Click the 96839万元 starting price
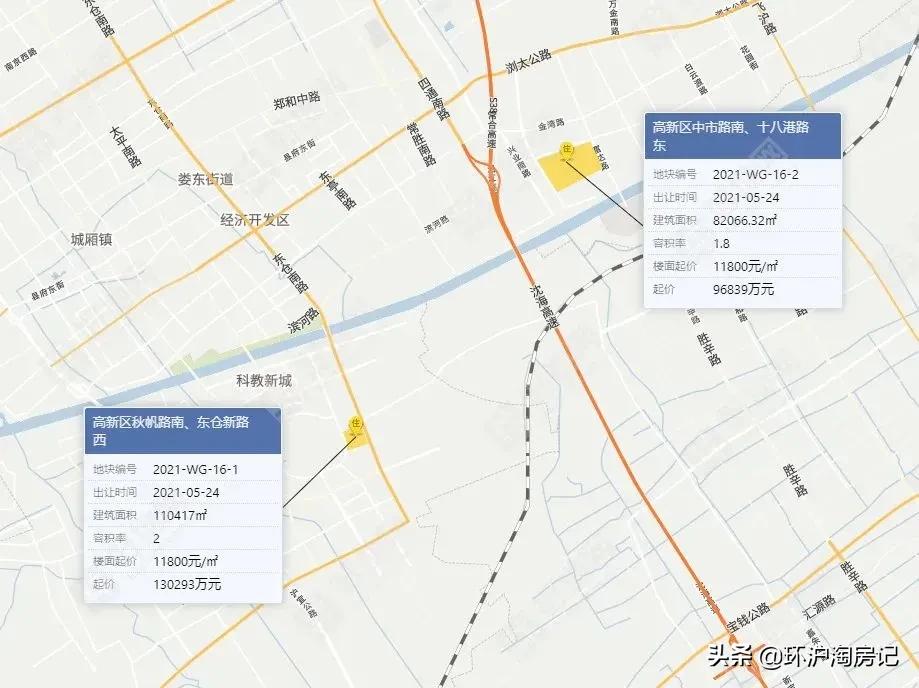The image size is (919, 688). [x=743, y=290]
